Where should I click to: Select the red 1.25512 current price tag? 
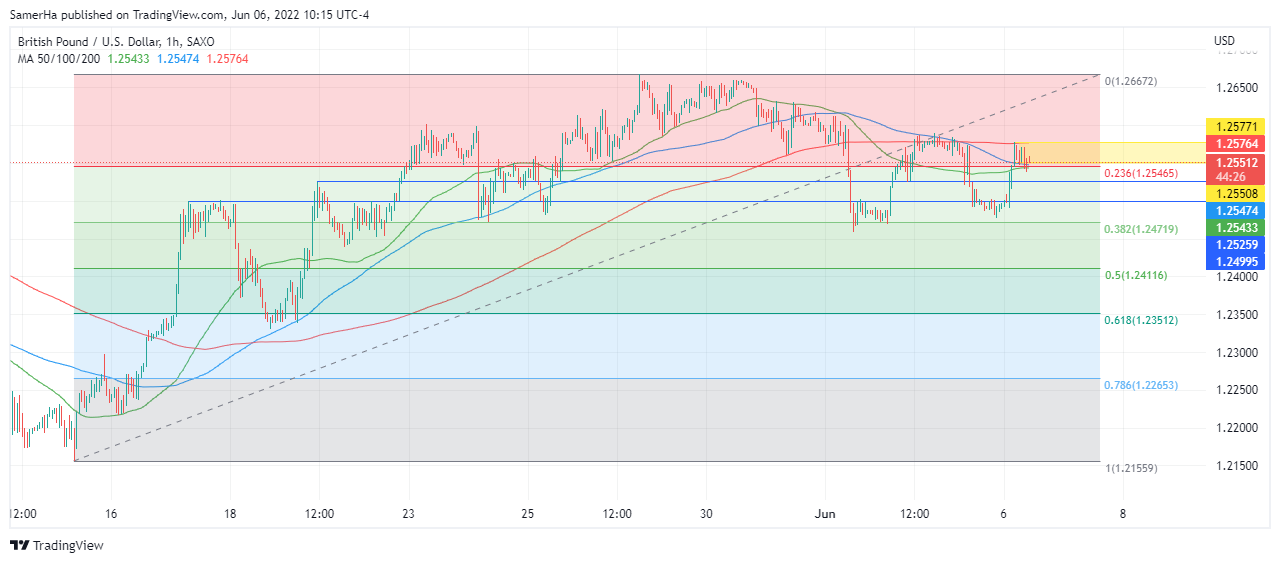(1238, 162)
